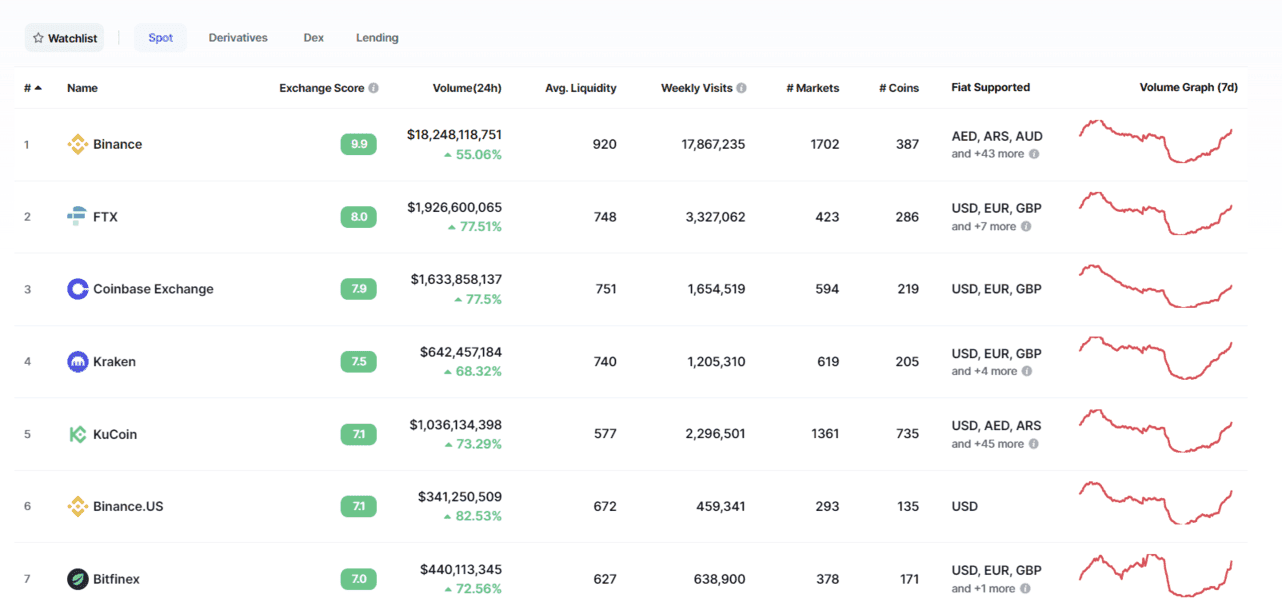Image resolution: width=1282 pixels, height=610 pixels.
Task: Sort by the # rank column
Action: [32, 88]
